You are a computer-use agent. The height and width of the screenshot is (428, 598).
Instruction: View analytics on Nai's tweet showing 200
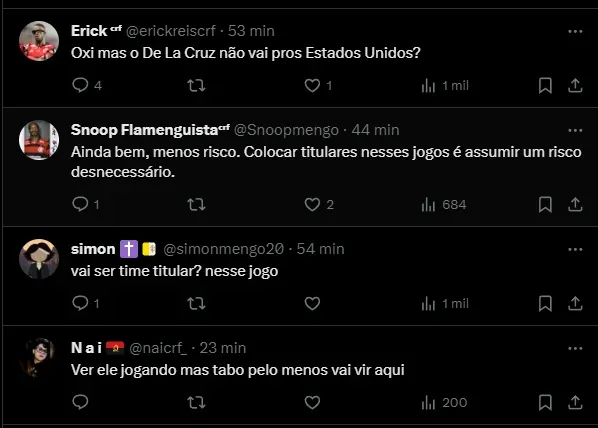(444, 402)
